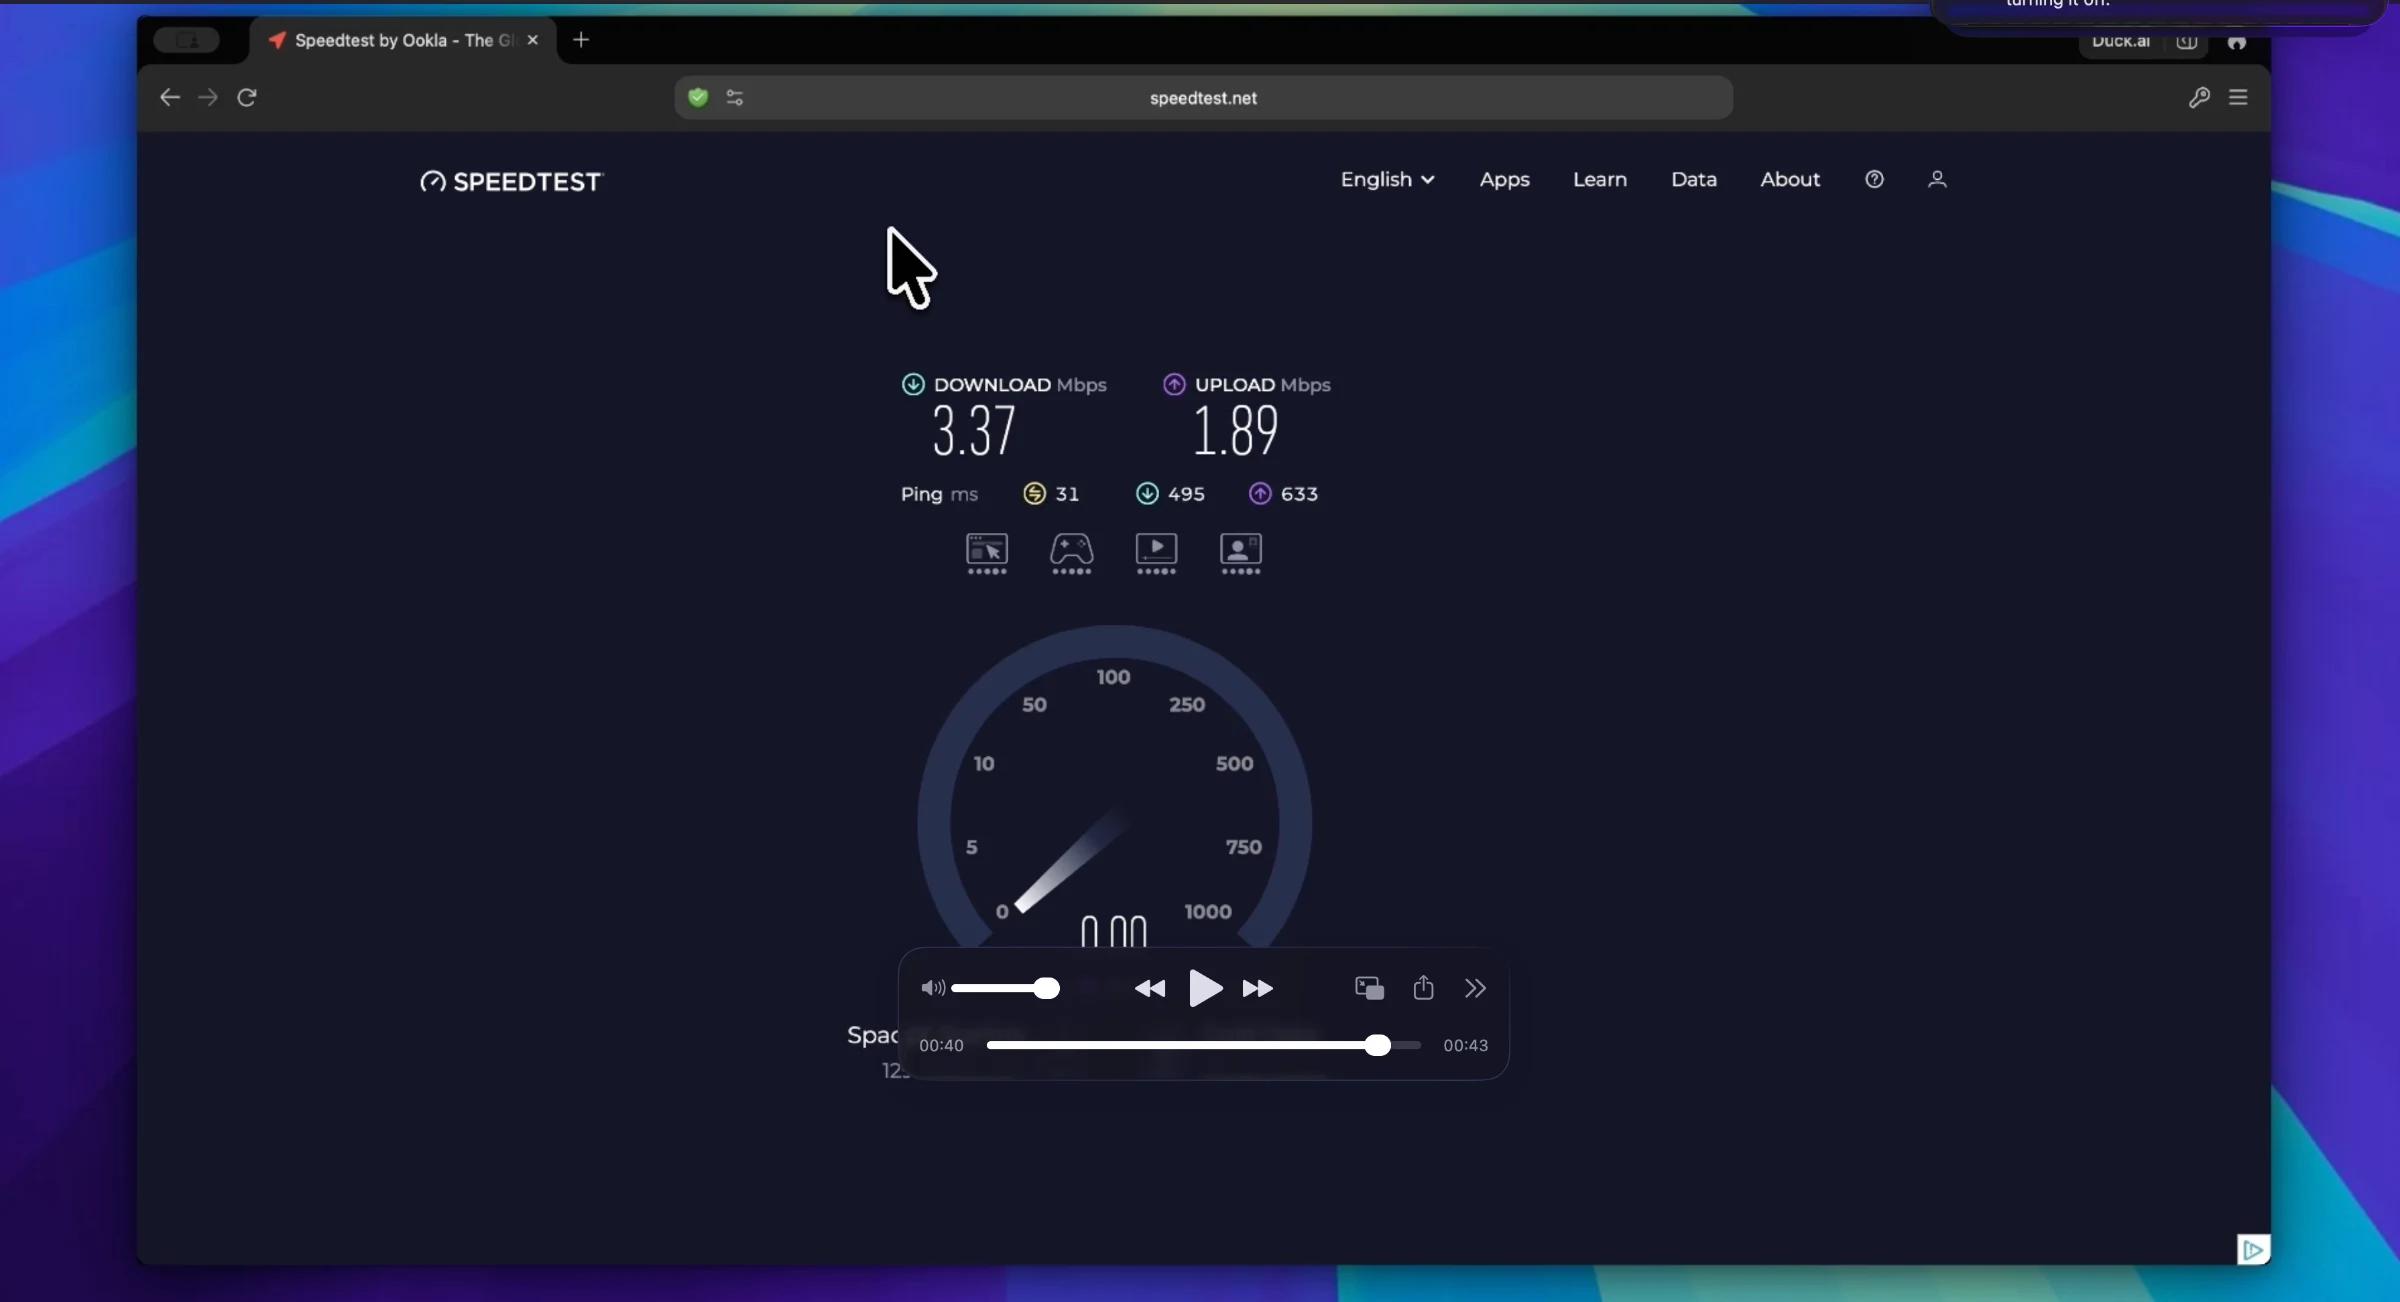Click the AdChoices icon at bottom right
The width and height of the screenshot is (2400, 1302).
pos(2253,1249)
